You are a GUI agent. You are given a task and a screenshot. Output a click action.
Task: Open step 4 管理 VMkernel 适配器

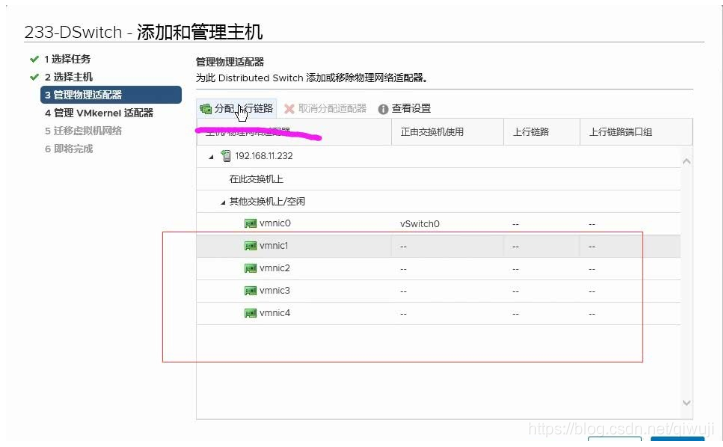pos(99,113)
